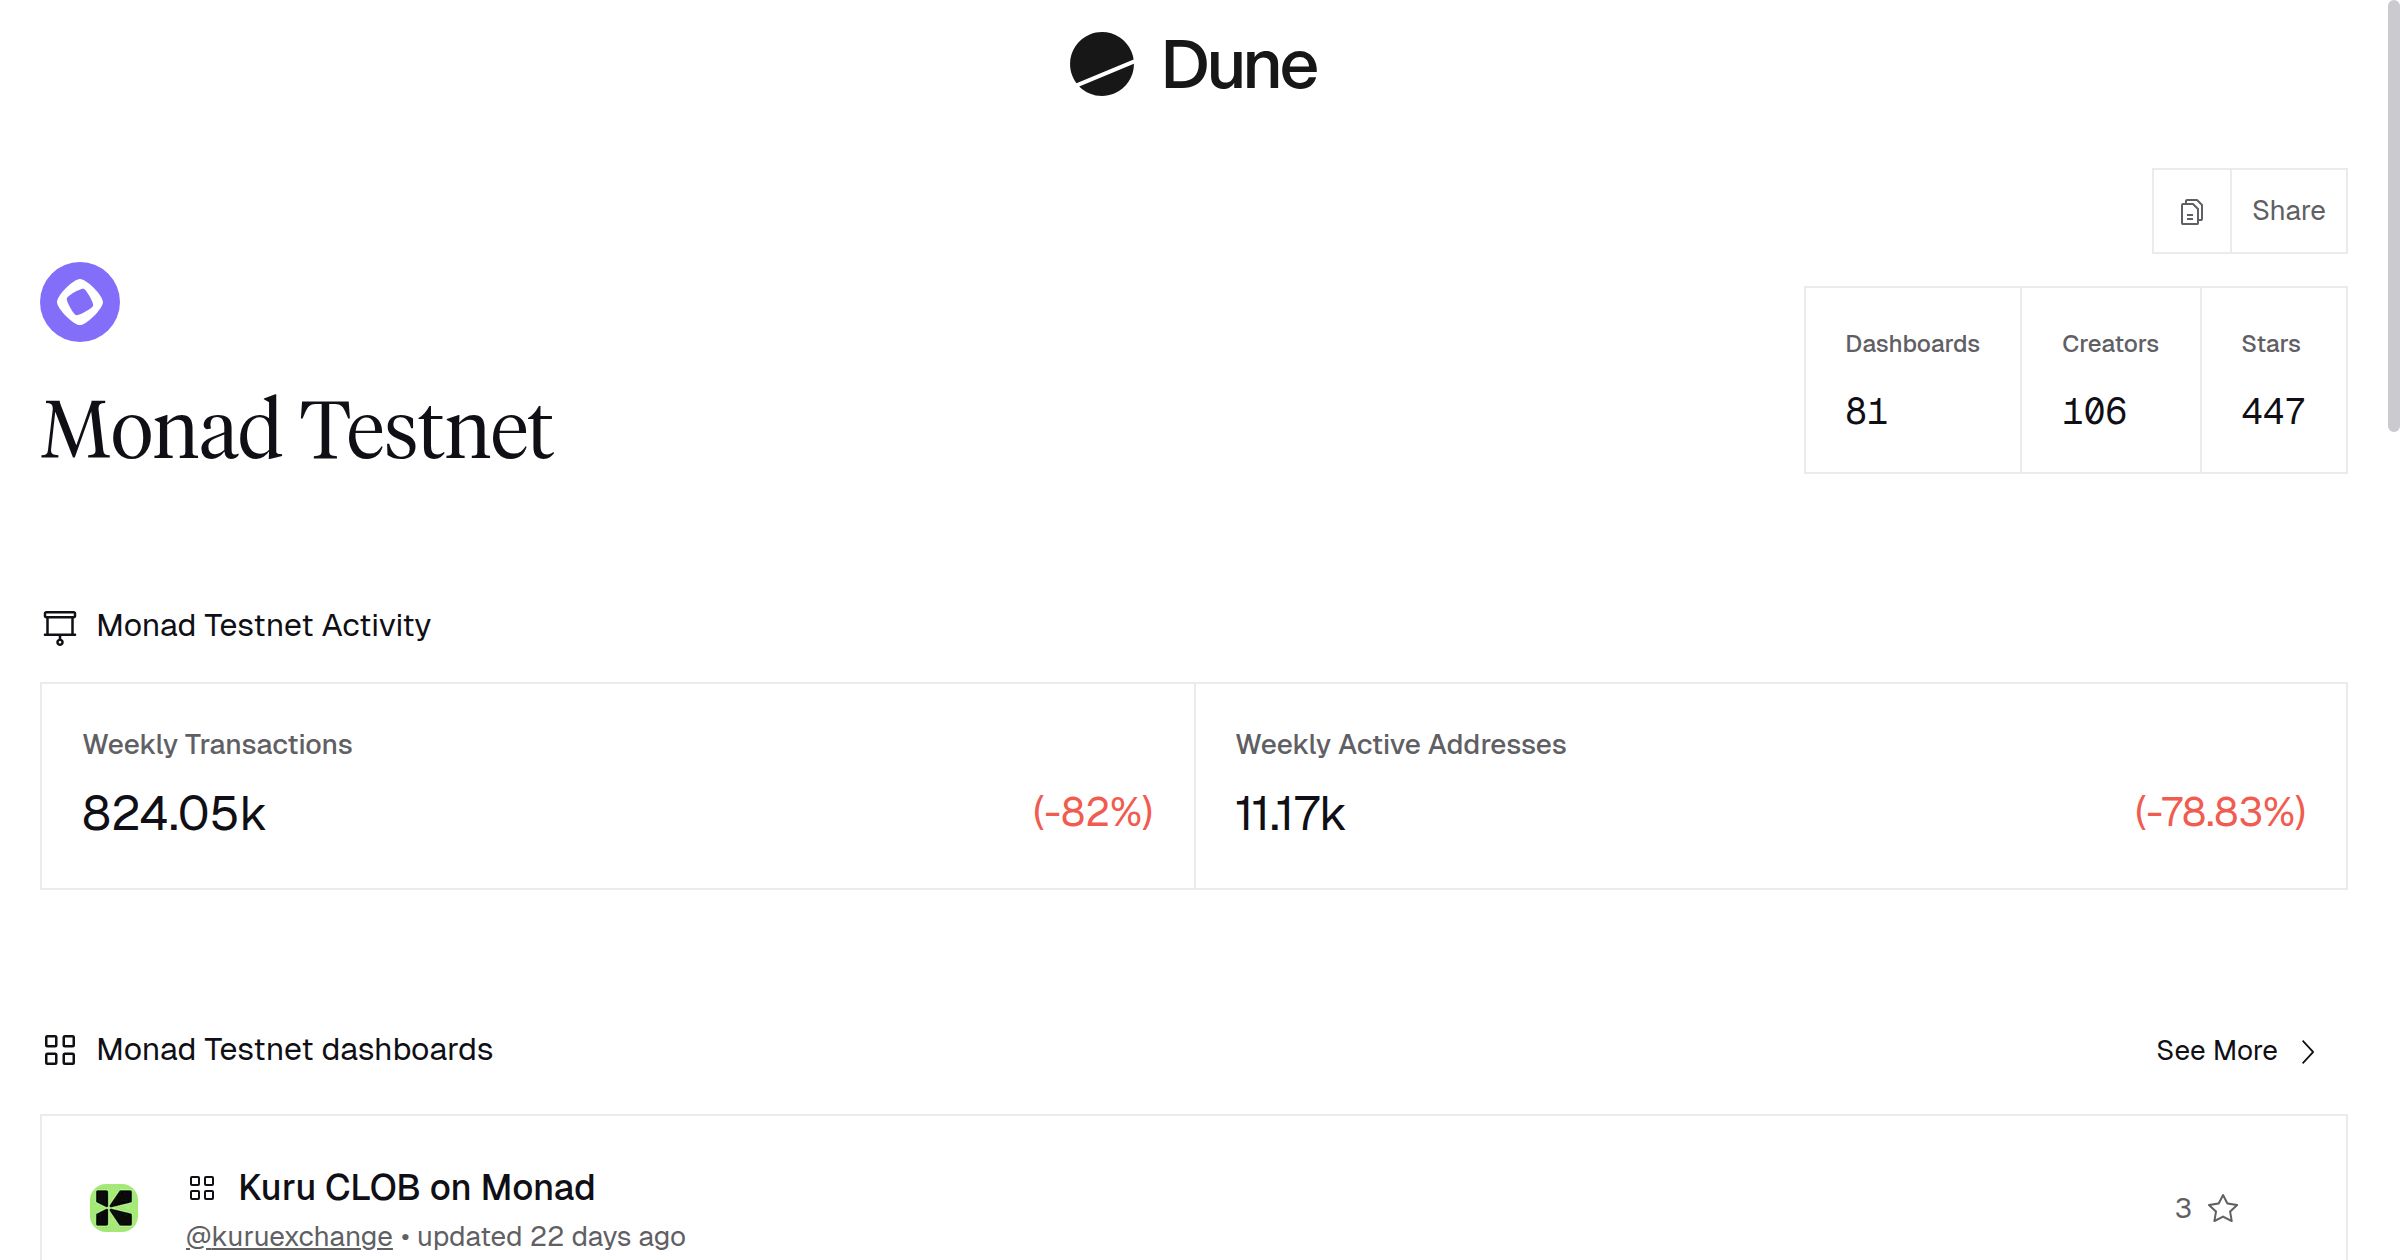The image size is (2400, 1260).
Task: Click the Dune wordmark text
Action: [1239, 66]
